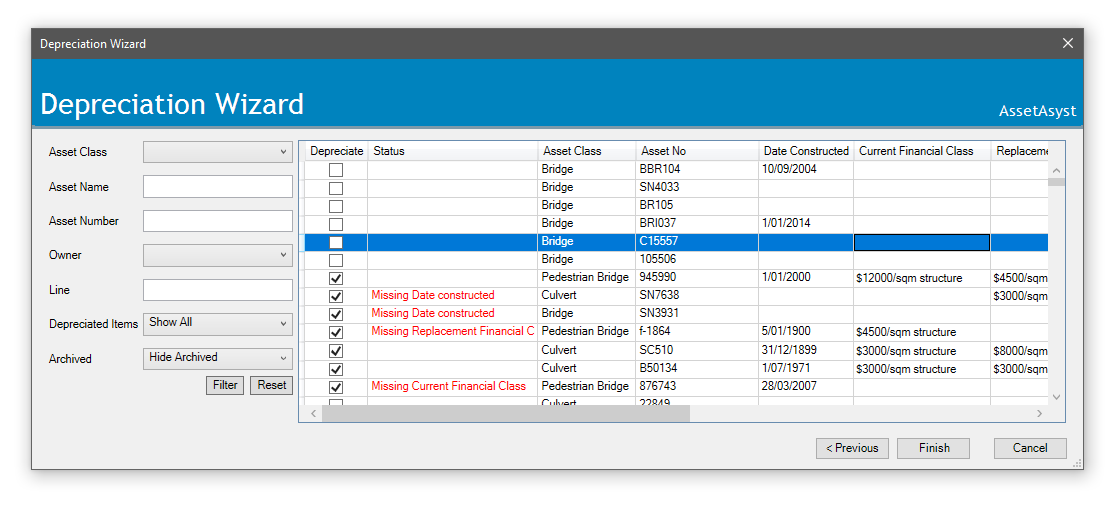The height and width of the screenshot is (507, 1116).
Task: Click the Reset button
Action: [271, 385]
